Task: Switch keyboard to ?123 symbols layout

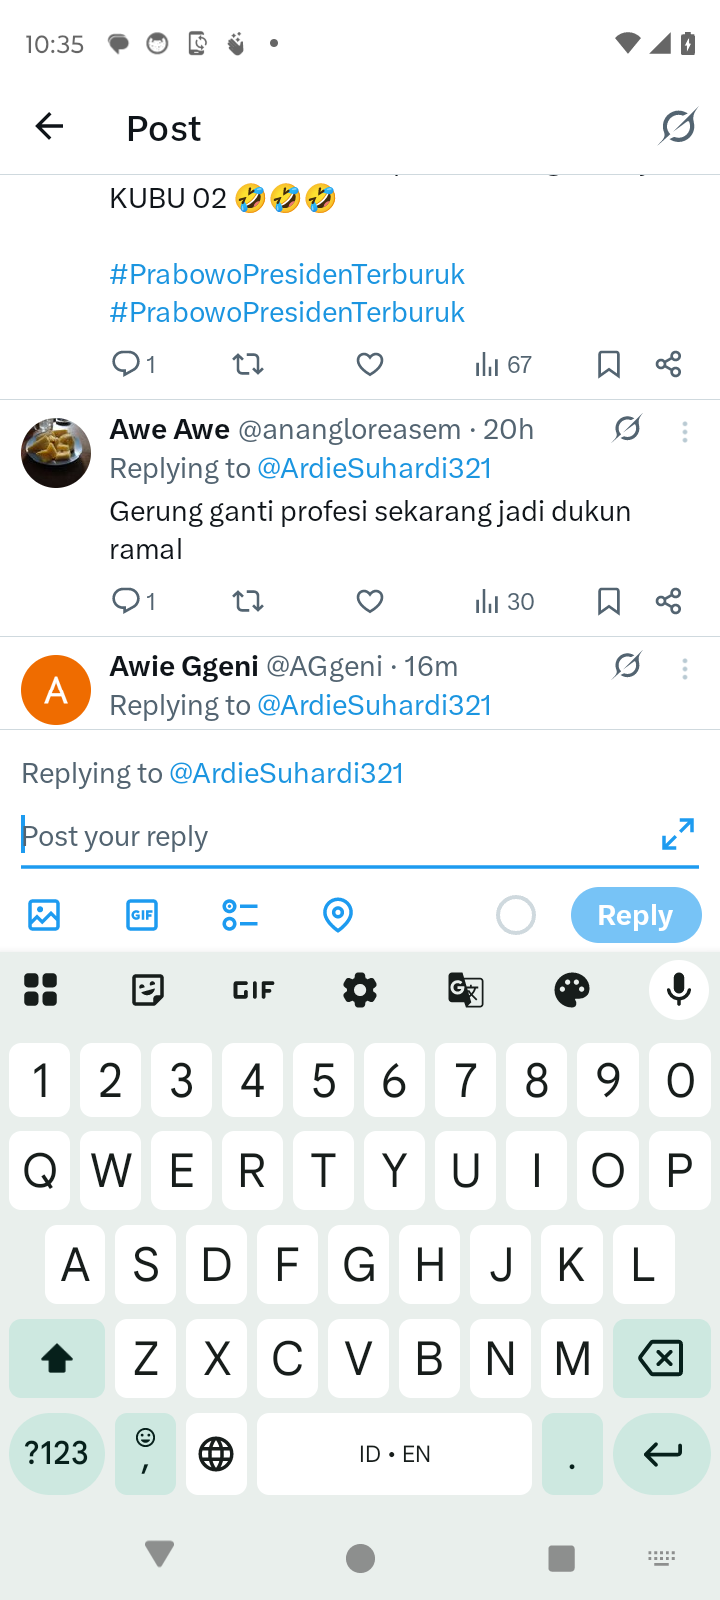Action: (x=57, y=1453)
